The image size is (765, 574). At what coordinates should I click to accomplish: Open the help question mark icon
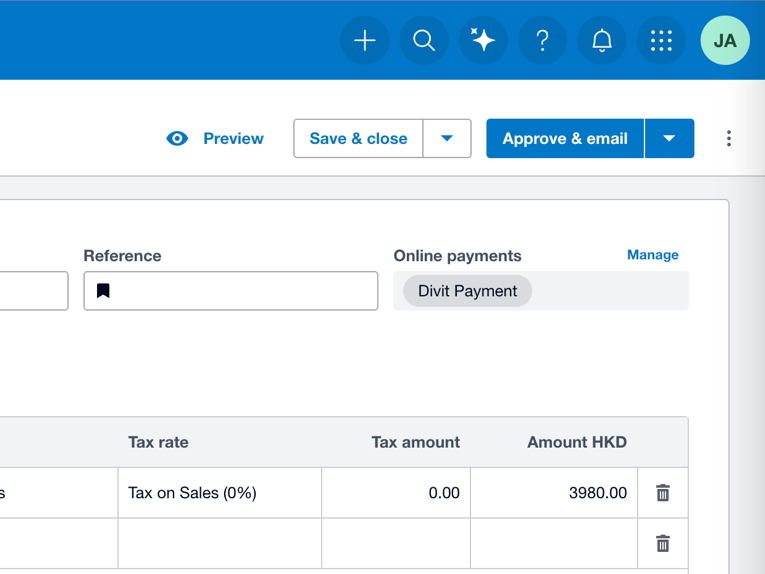coord(543,40)
